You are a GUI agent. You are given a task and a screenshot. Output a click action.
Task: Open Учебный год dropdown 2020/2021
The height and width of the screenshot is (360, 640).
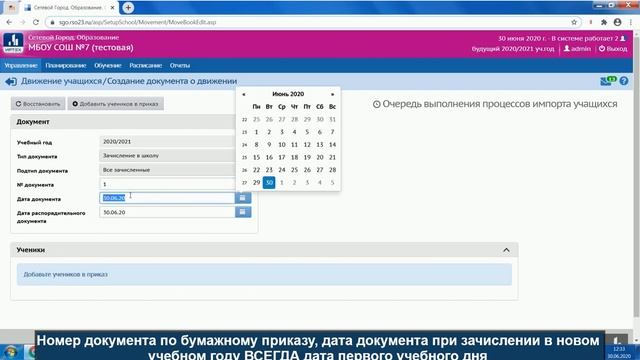[x=167, y=142]
